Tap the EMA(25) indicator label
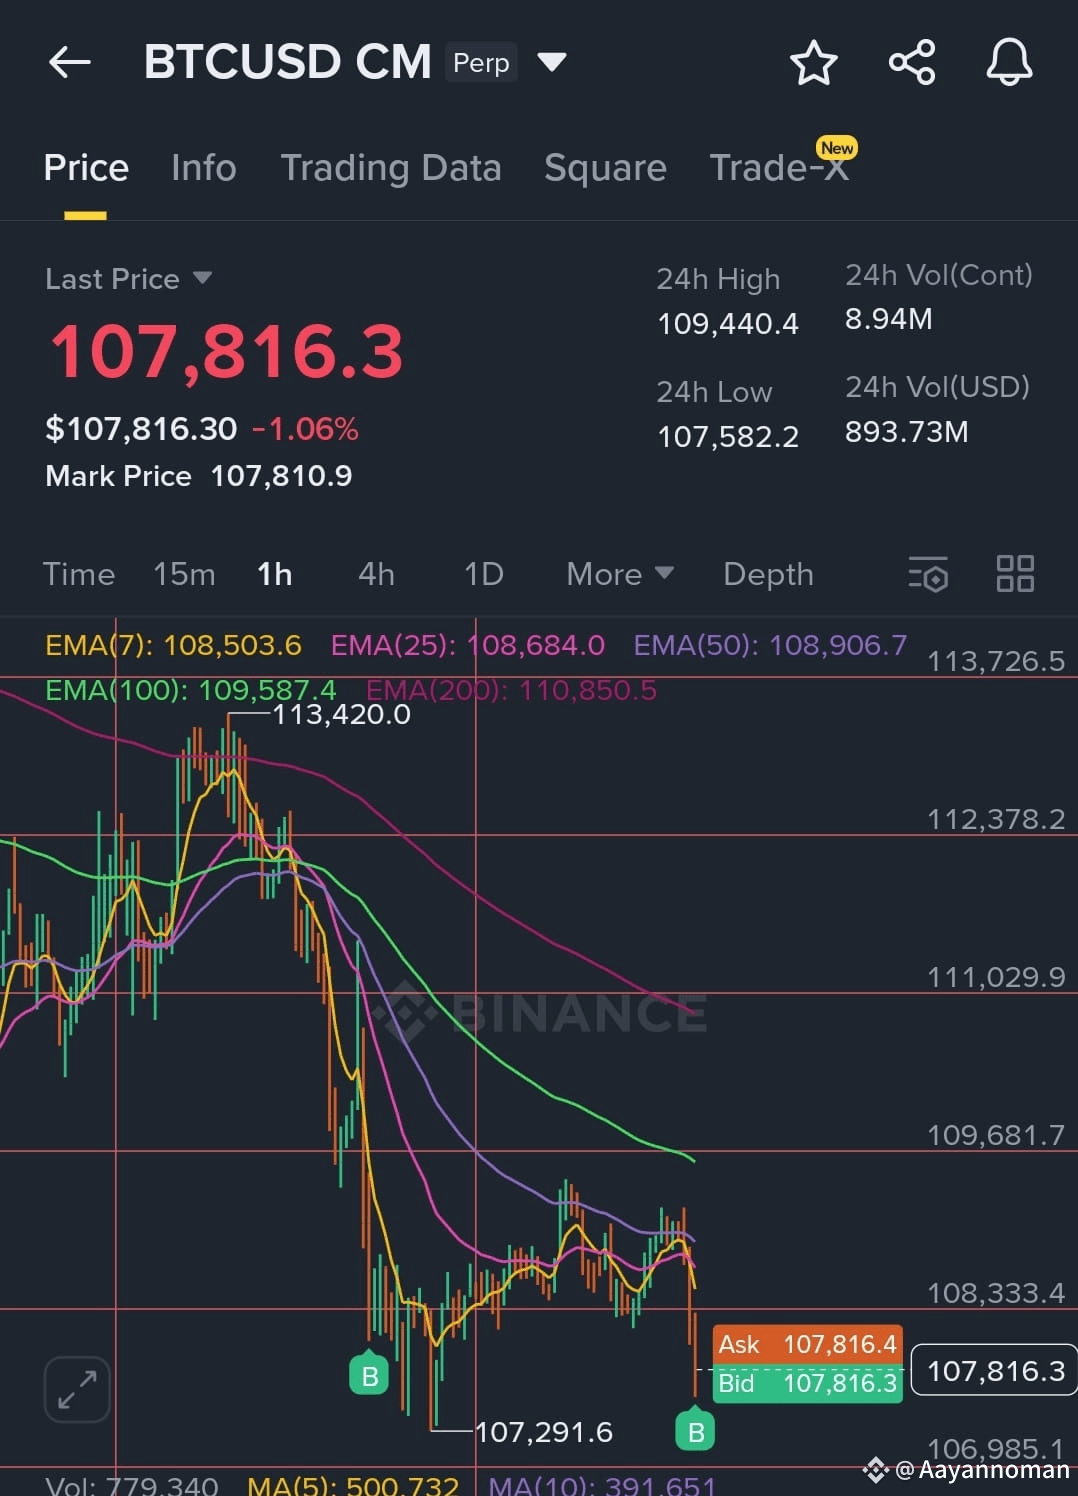 468,645
